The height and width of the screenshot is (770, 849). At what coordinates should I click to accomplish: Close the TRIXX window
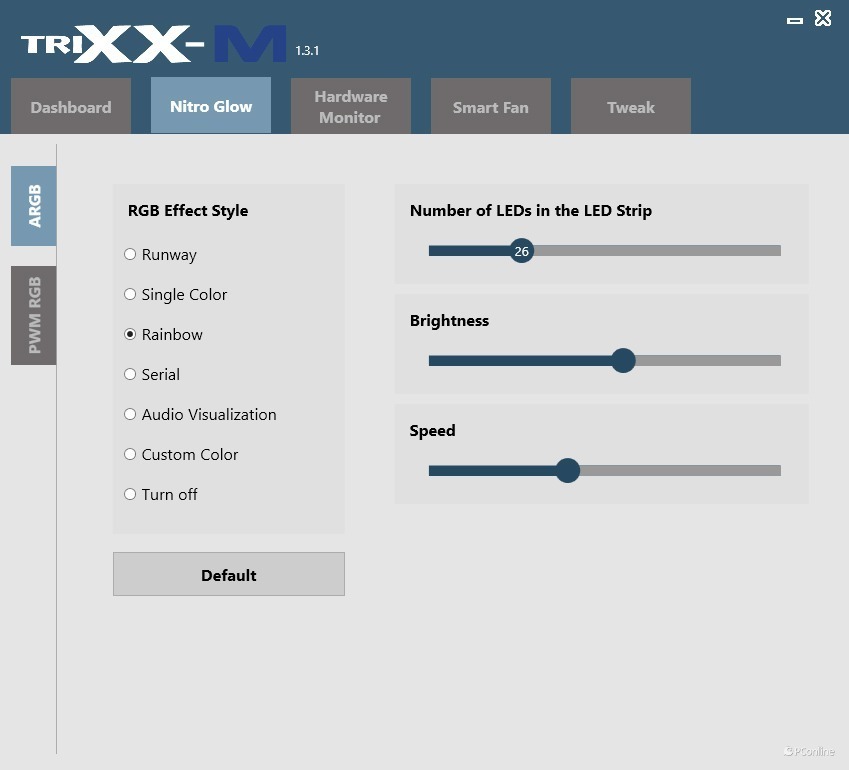point(822,18)
